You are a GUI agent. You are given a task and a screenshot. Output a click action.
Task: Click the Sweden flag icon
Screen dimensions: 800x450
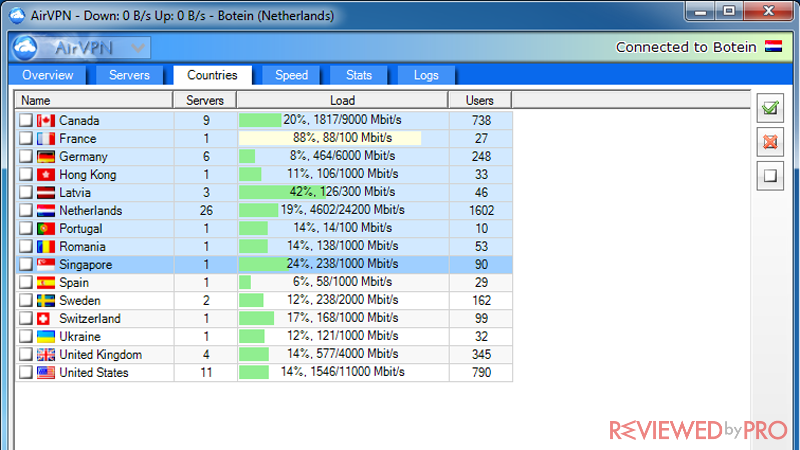(46, 301)
